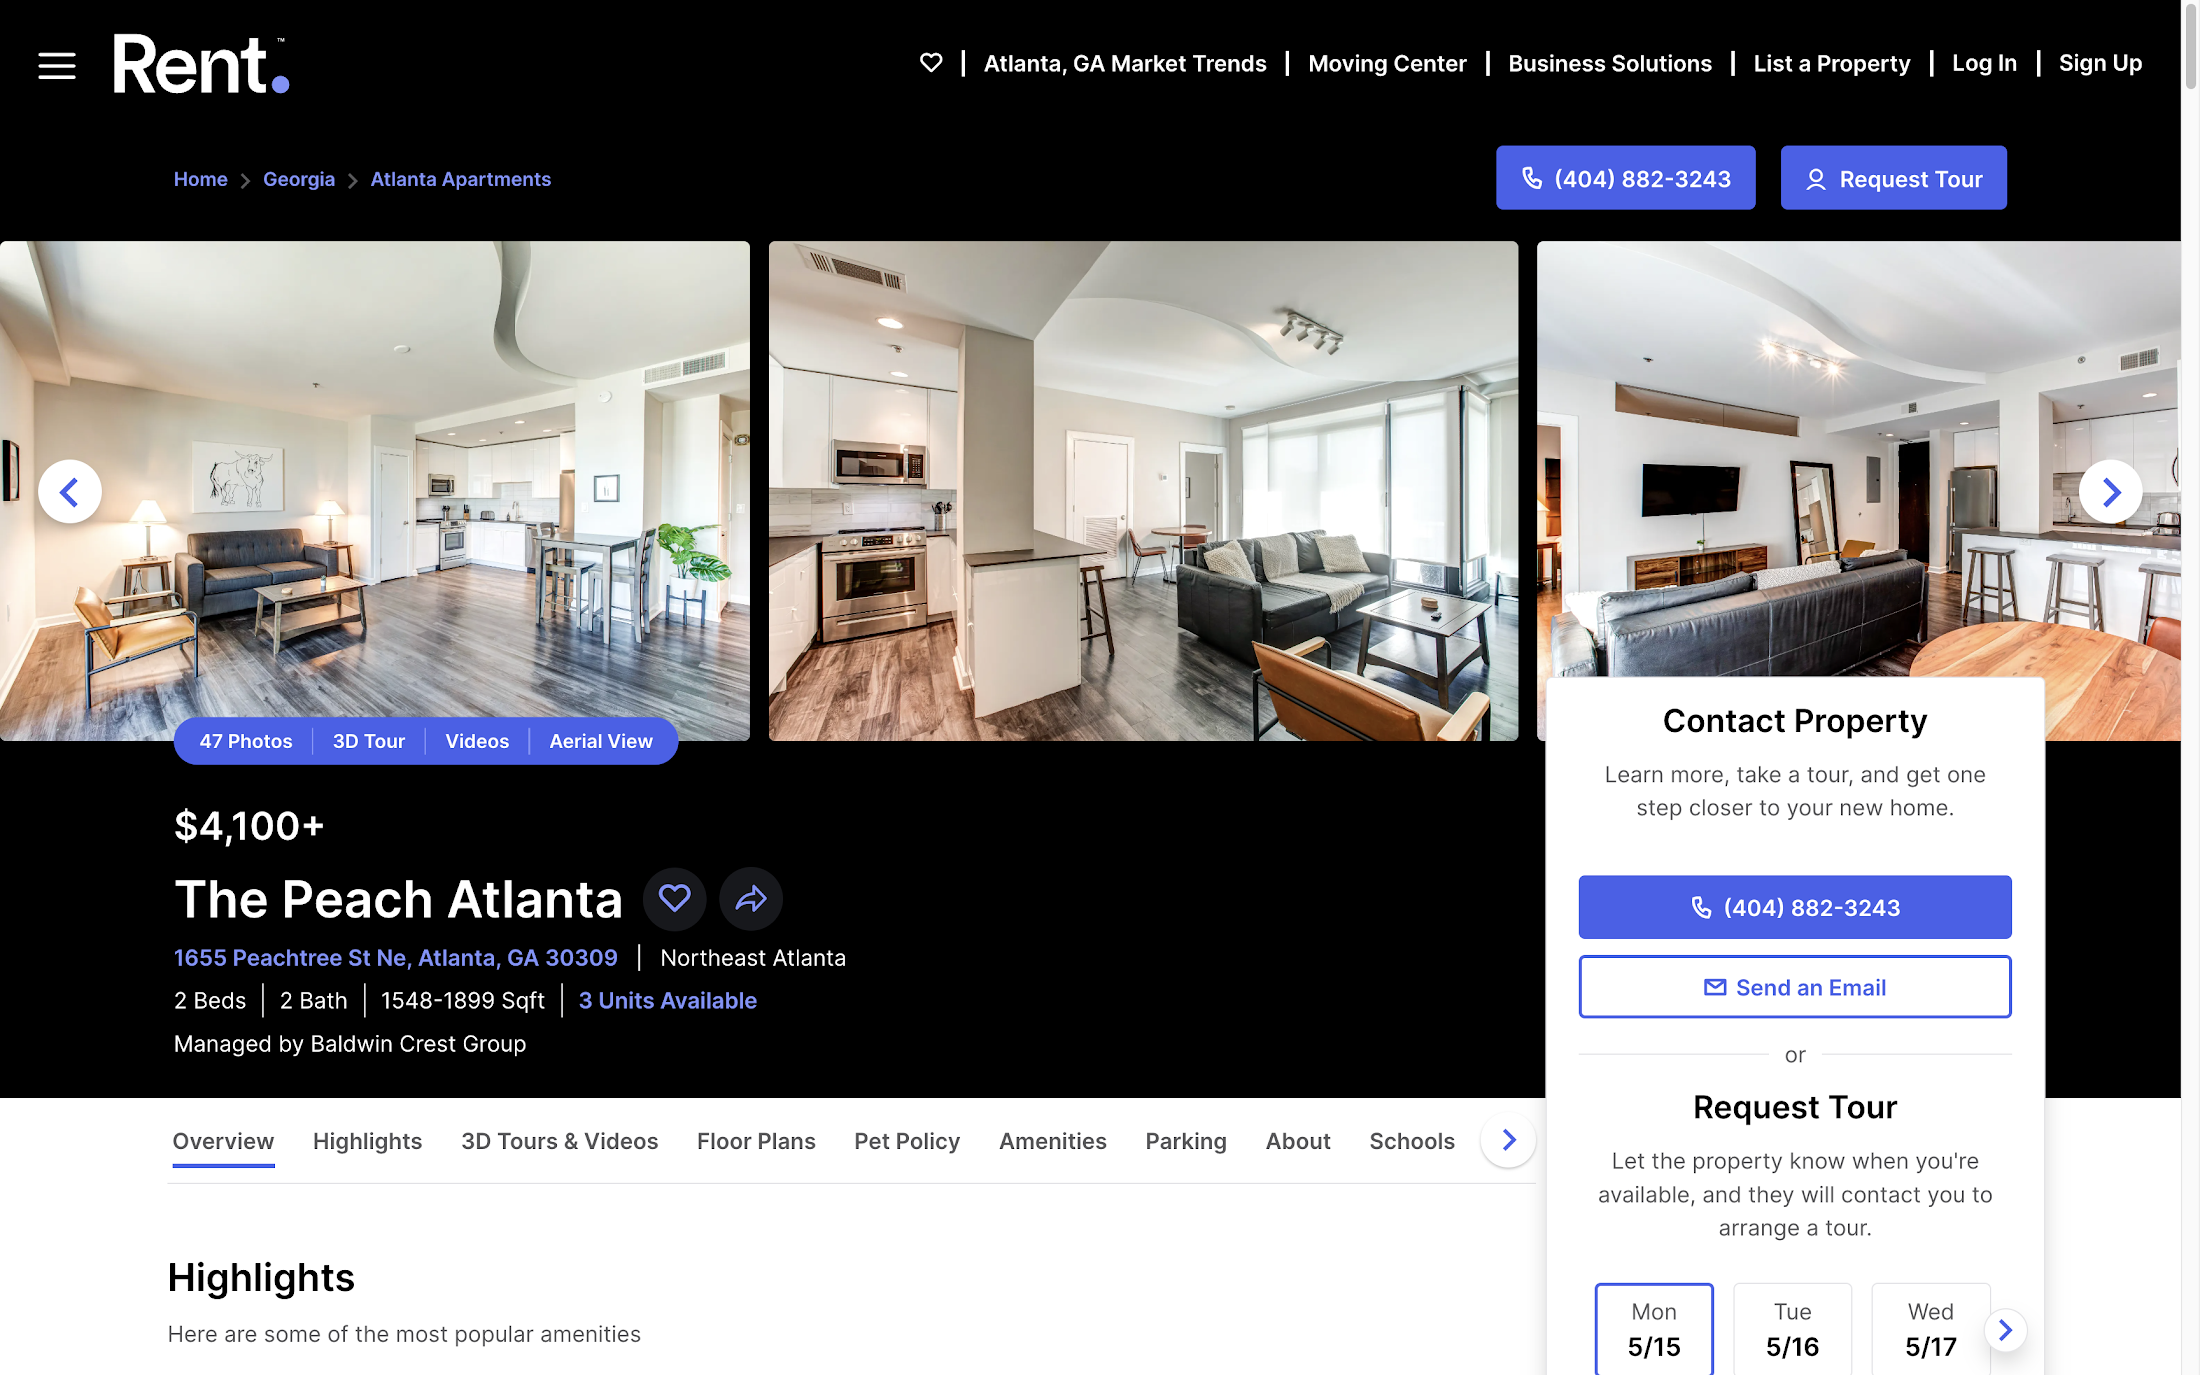
Task: Click the 3 Units Available link
Action: [x=667, y=1000]
